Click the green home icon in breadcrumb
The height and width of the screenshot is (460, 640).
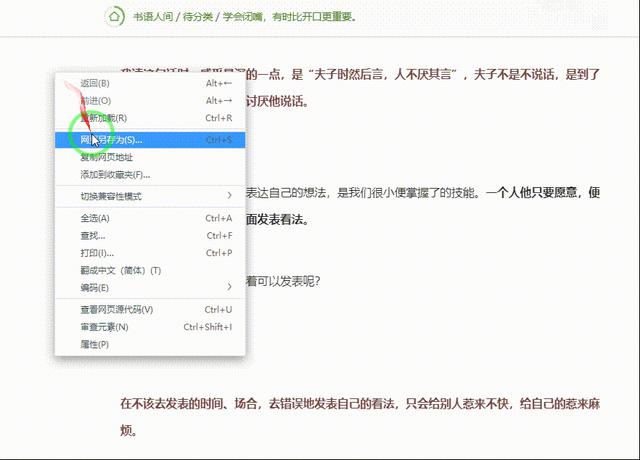[x=114, y=16]
